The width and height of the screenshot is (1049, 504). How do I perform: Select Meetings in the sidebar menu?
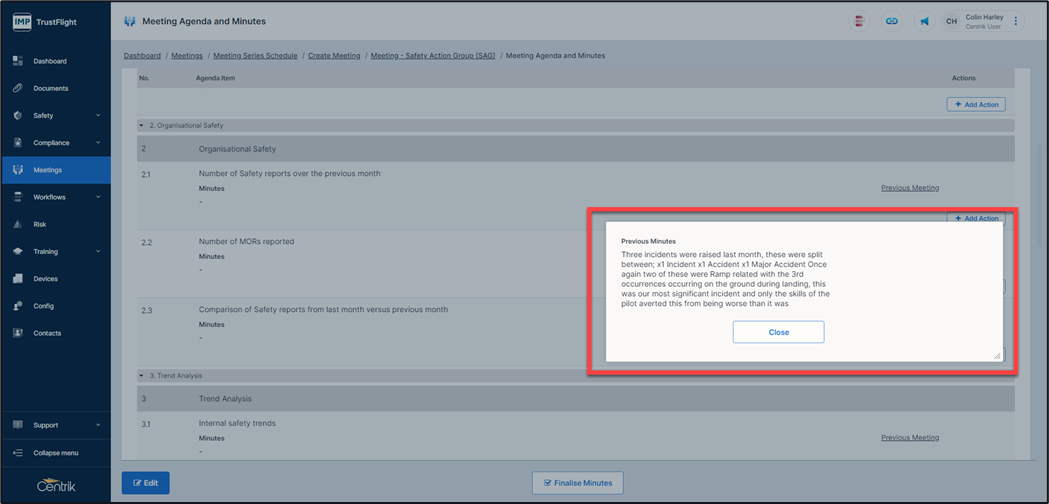coord(48,170)
